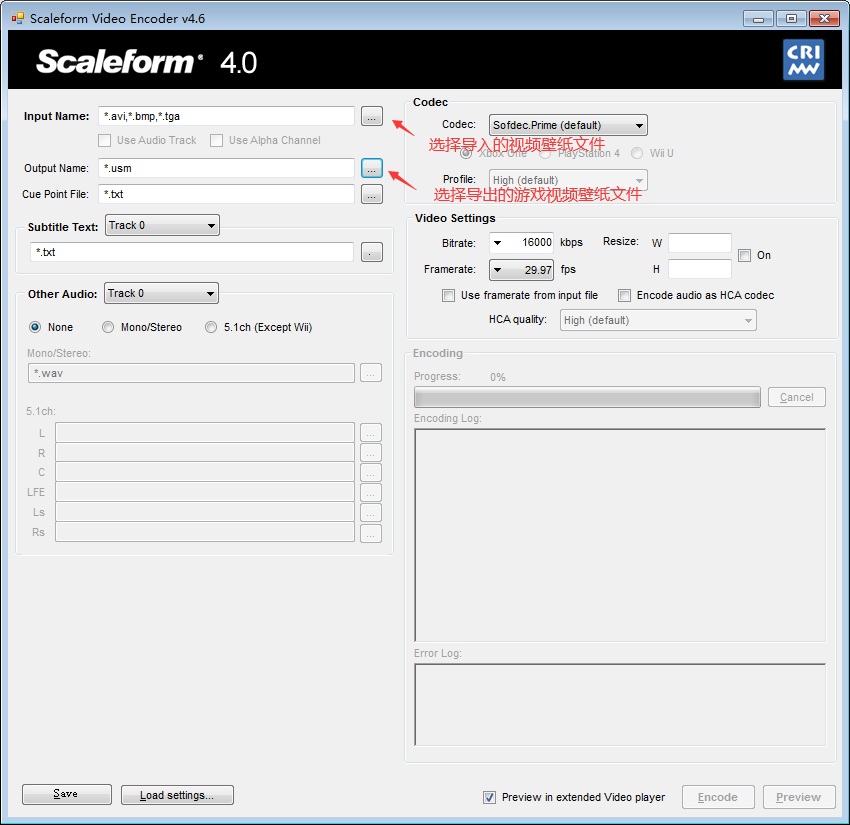This screenshot has width=850, height=825.
Task: Open the HCA quality dropdown
Action: (x=658, y=320)
